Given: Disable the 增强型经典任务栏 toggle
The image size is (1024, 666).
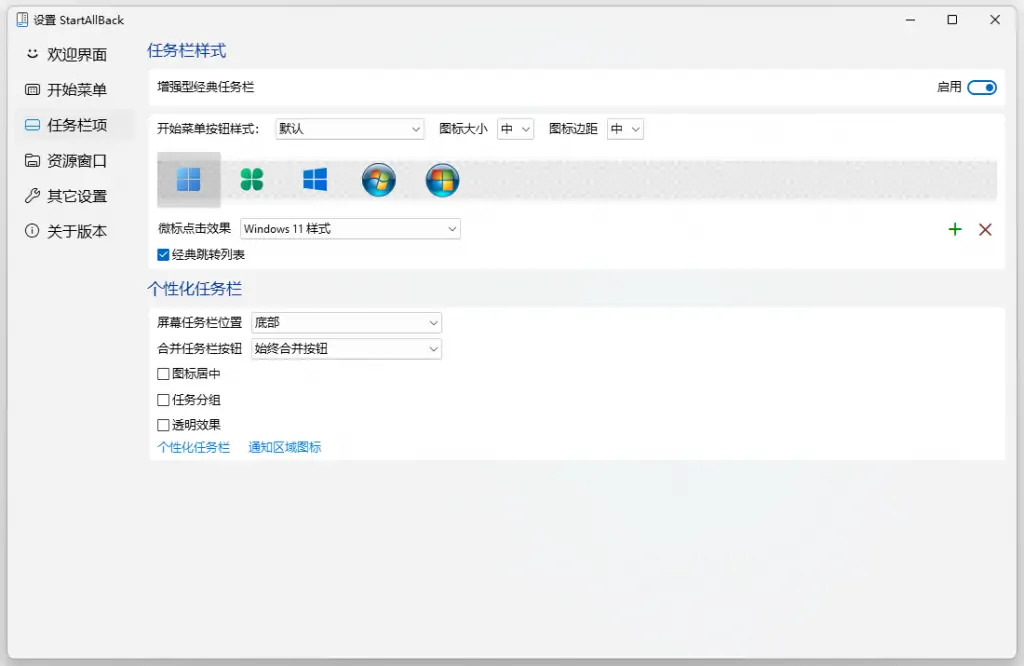Looking at the screenshot, I should tap(981, 87).
